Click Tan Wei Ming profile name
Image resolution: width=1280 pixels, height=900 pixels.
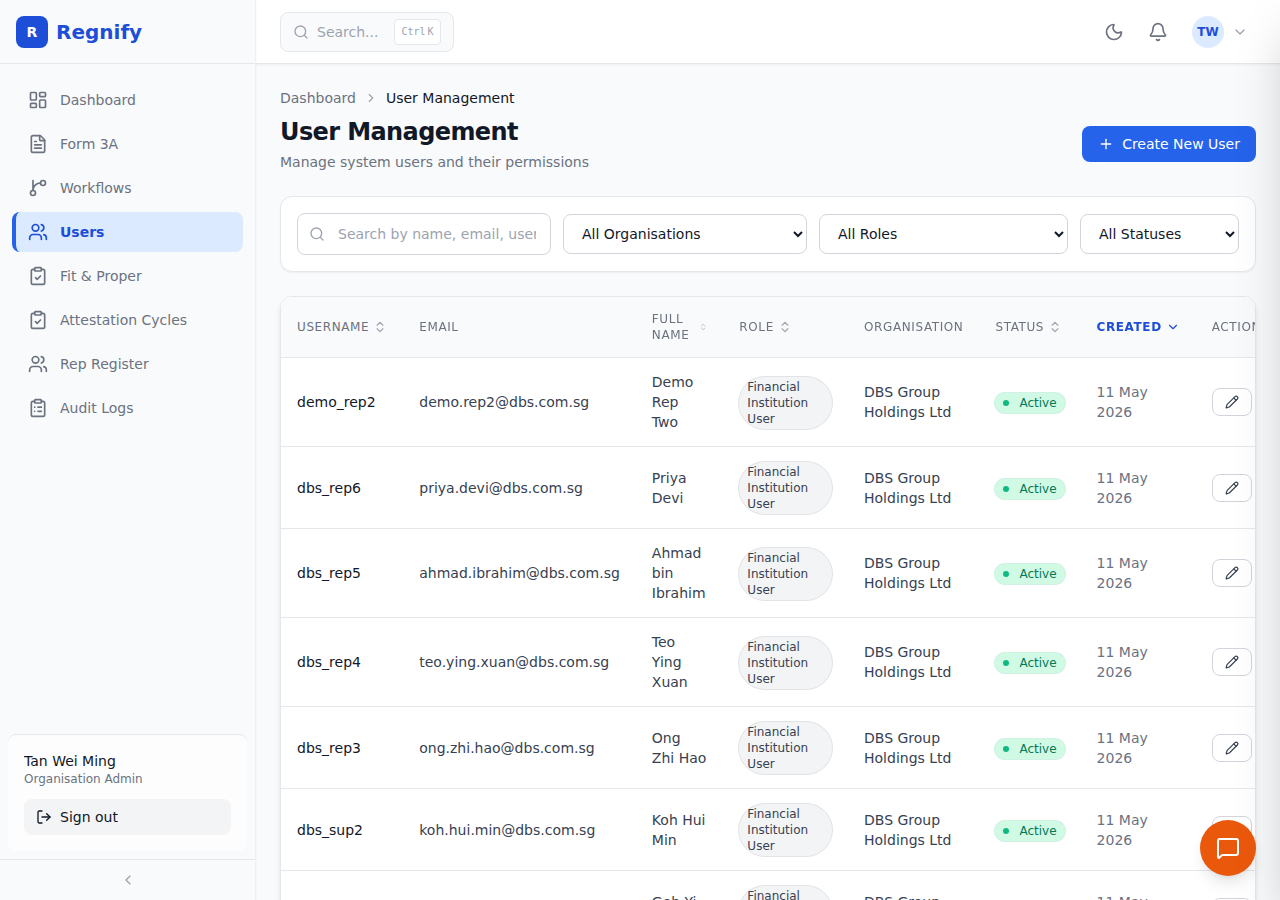click(x=70, y=761)
